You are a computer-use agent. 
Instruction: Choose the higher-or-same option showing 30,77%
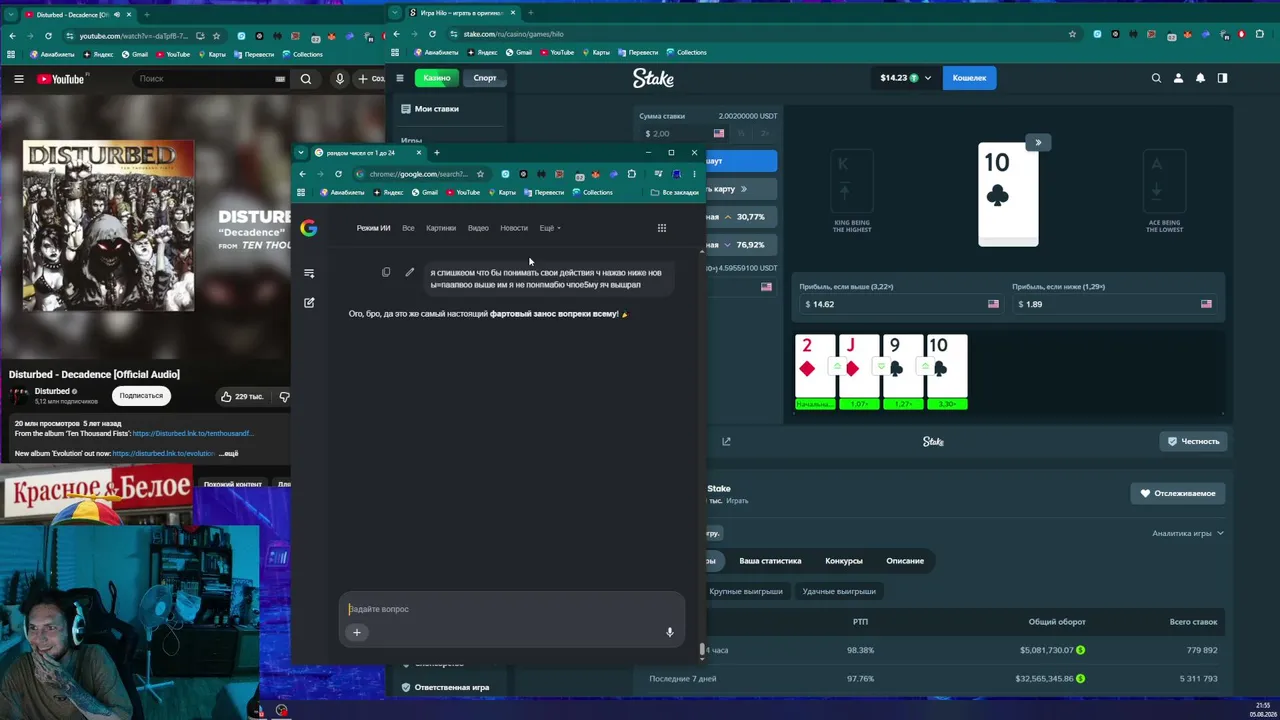(741, 216)
